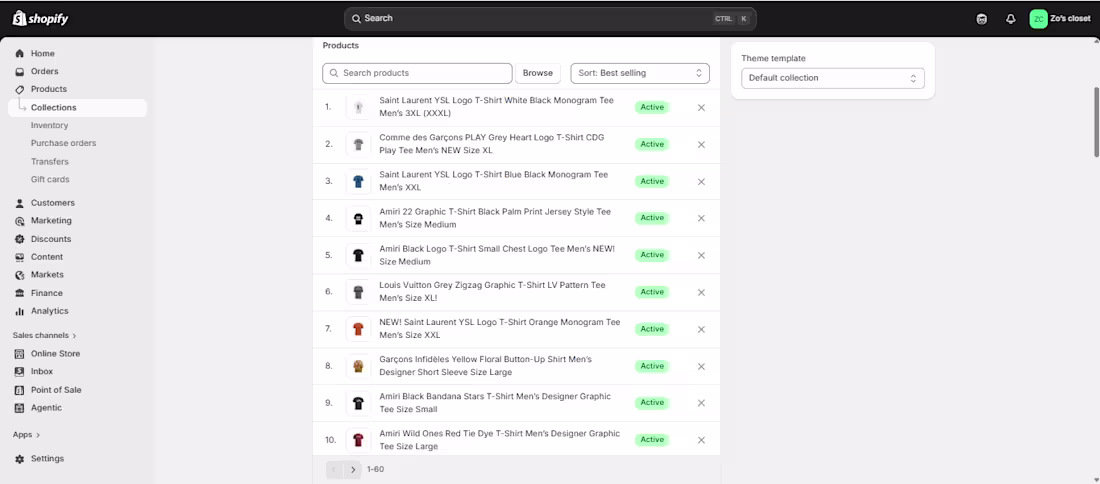The height and width of the screenshot is (484, 1100).
Task: Click the Content image icon
Action: pyautogui.click(x=20, y=257)
